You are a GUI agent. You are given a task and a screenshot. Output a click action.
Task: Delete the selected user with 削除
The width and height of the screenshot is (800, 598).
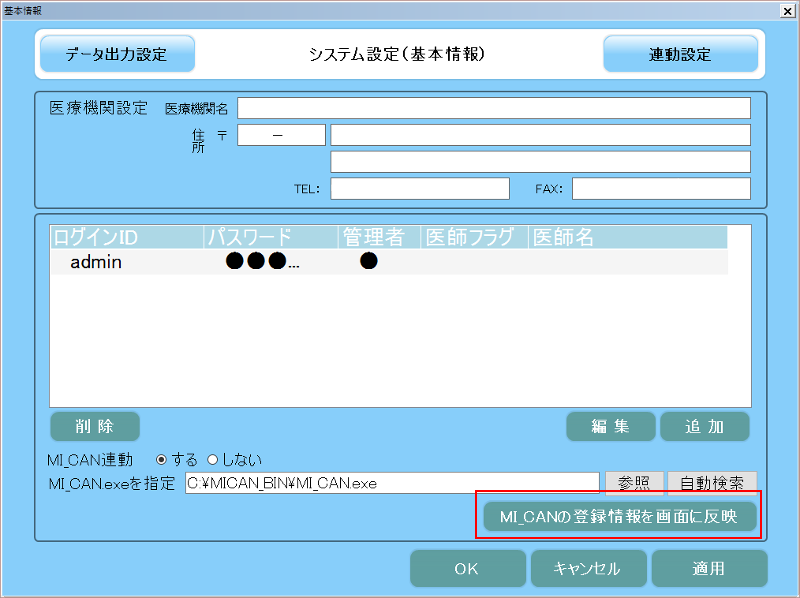click(95, 426)
